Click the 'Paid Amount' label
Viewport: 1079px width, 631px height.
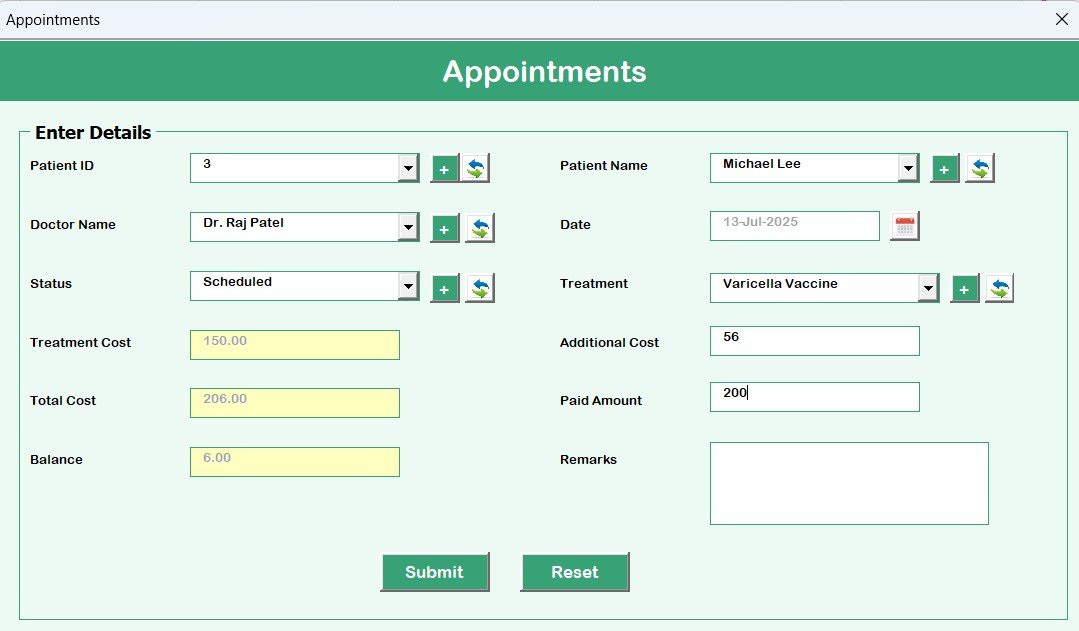click(x=601, y=400)
